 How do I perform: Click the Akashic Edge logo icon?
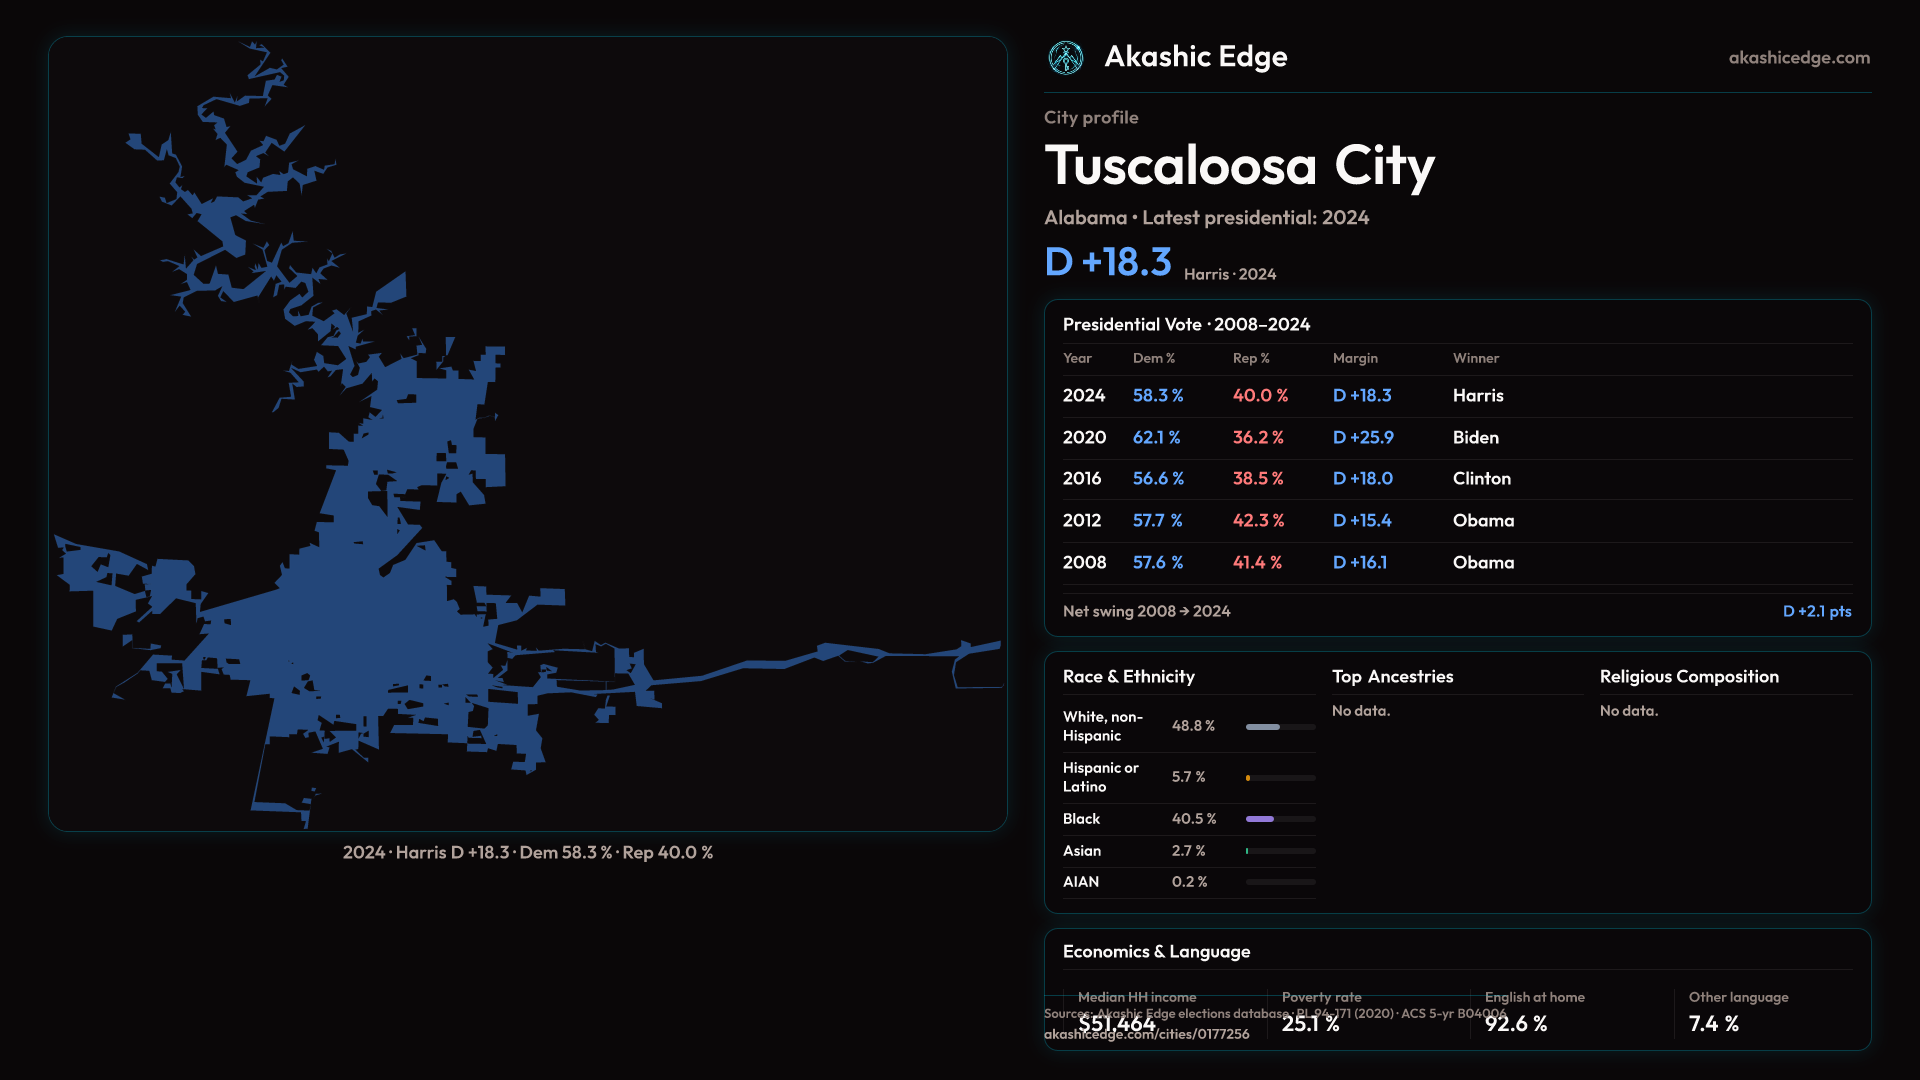[x=1065, y=58]
